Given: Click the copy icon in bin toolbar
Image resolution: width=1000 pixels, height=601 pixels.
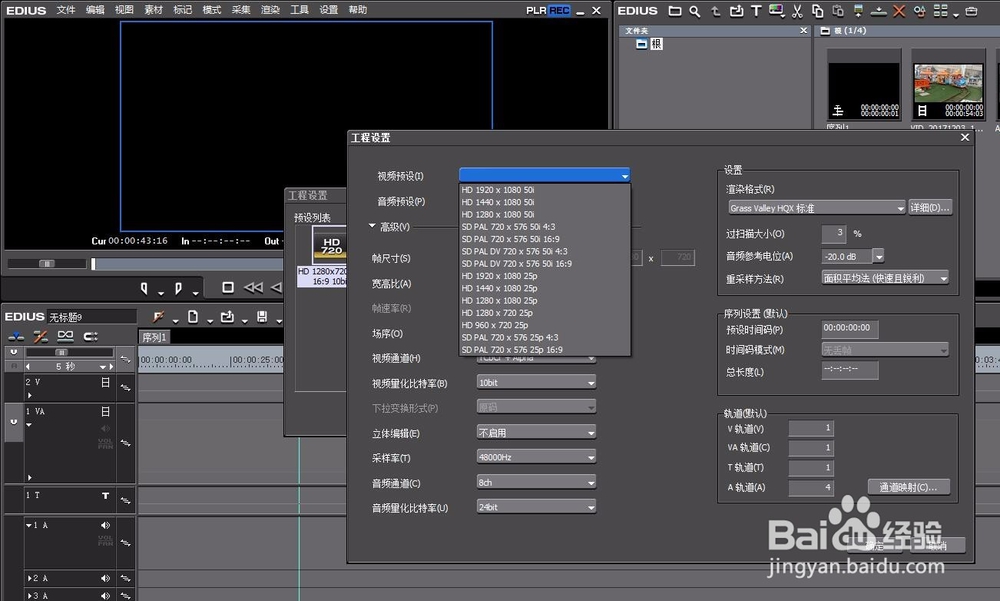Looking at the screenshot, I should pos(818,11).
